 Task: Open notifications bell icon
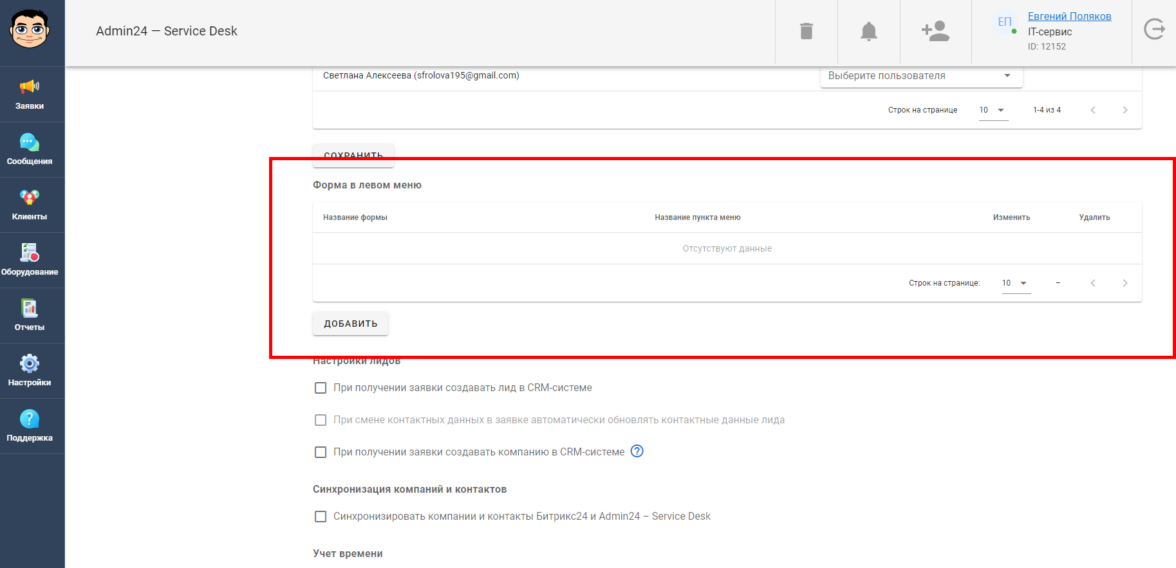click(x=869, y=32)
